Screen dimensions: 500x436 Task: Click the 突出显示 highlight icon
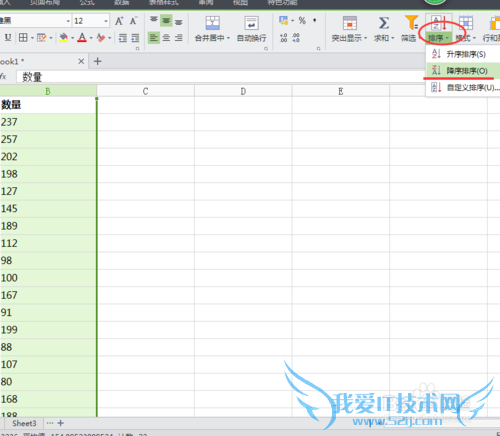click(x=350, y=23)
